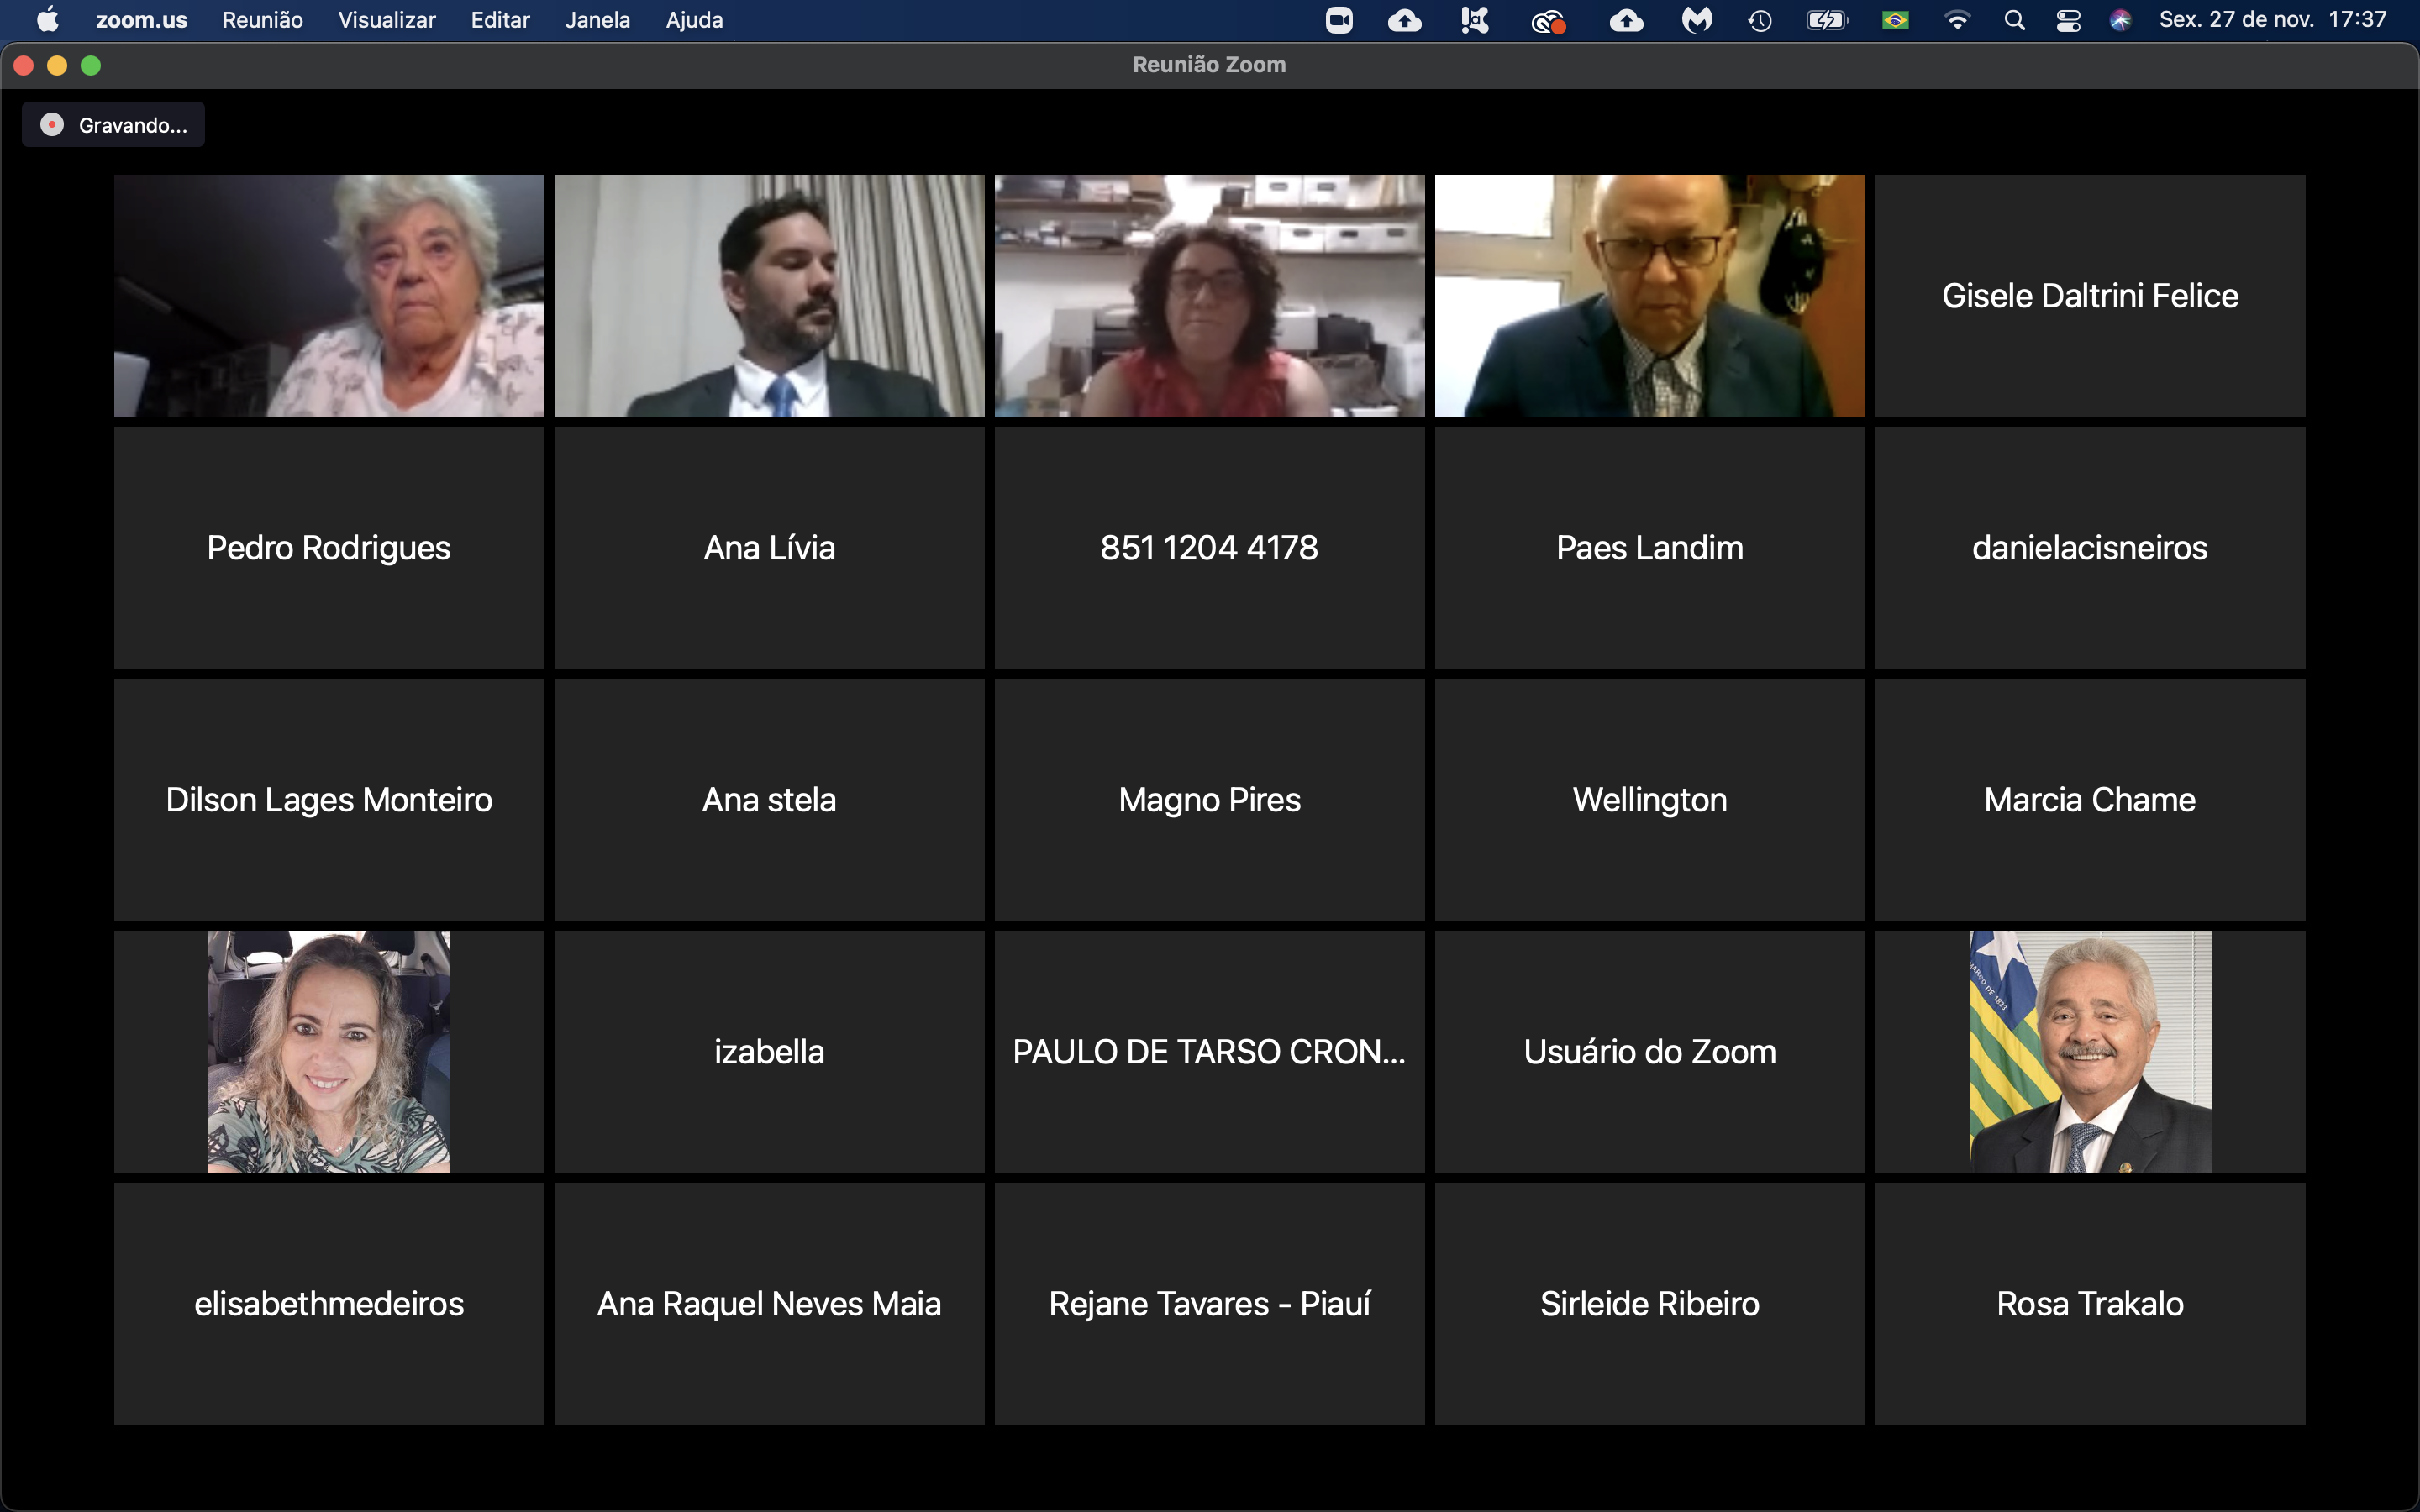
Task: Select the izabella participant tile
Action: pyautogui.click(x=769, y=1051)
